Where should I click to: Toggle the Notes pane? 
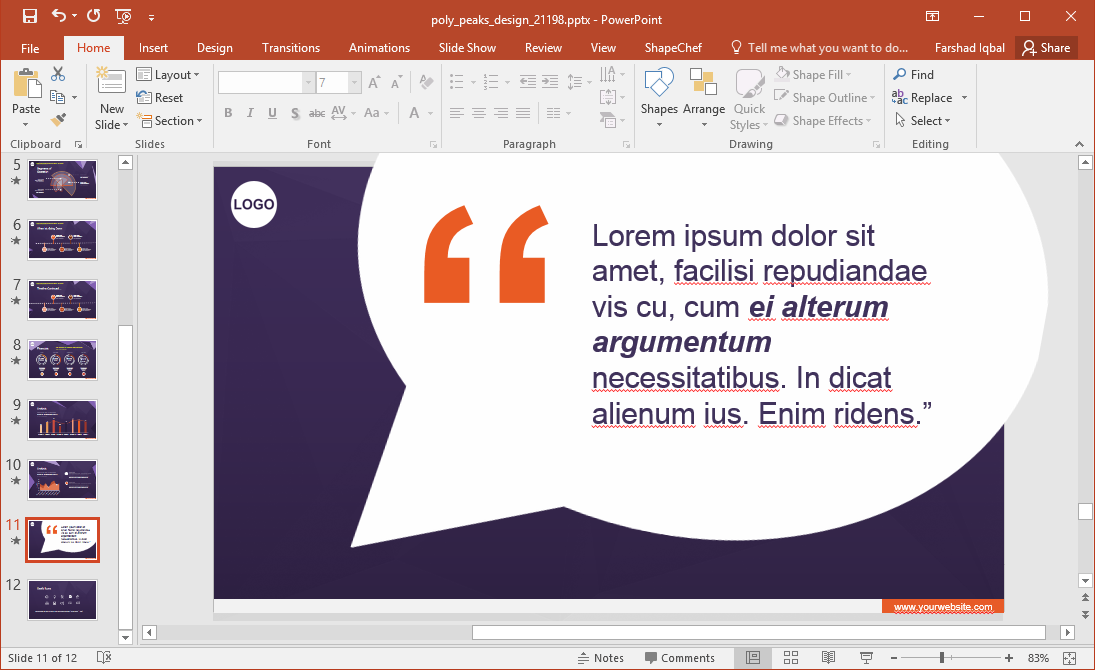(601, 658)
